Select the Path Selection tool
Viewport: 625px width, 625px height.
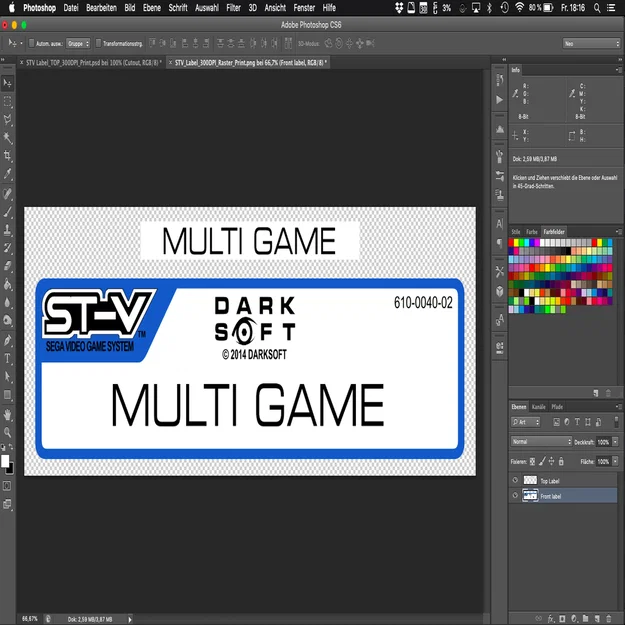(8, 376)
